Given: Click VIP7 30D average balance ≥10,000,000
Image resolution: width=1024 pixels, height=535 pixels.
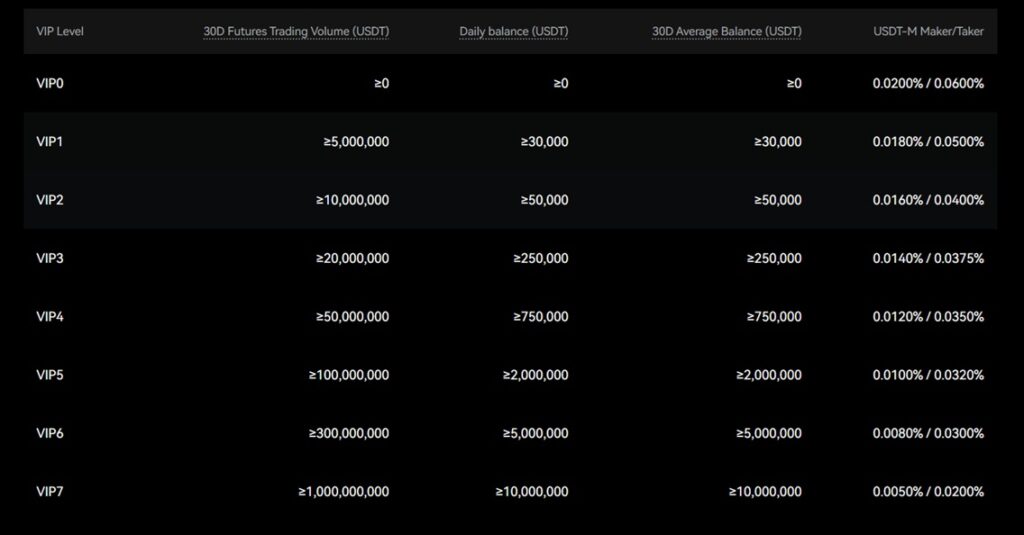Looking at the screenshot, I should coord(765,491).
